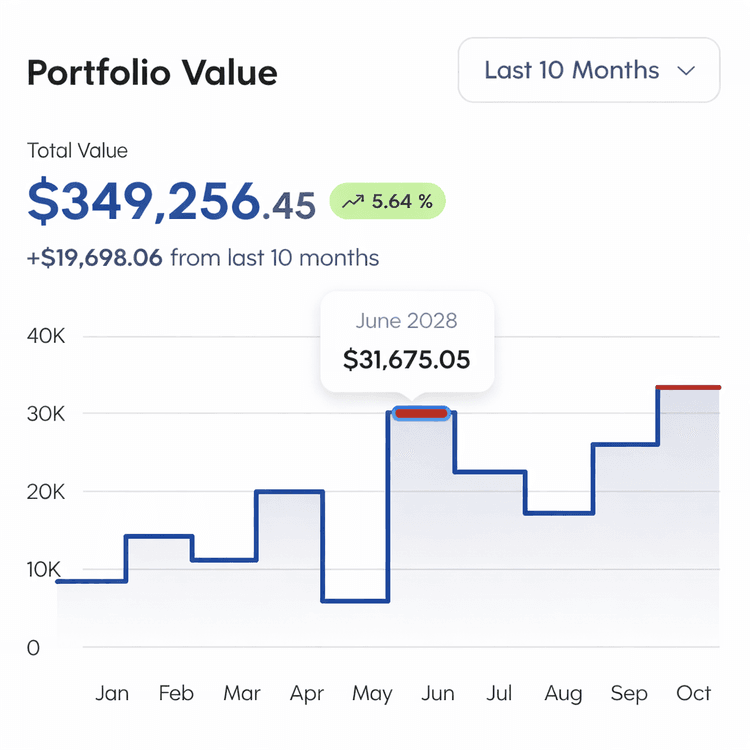Choose the Sep month label

click(x=629, y=693)
